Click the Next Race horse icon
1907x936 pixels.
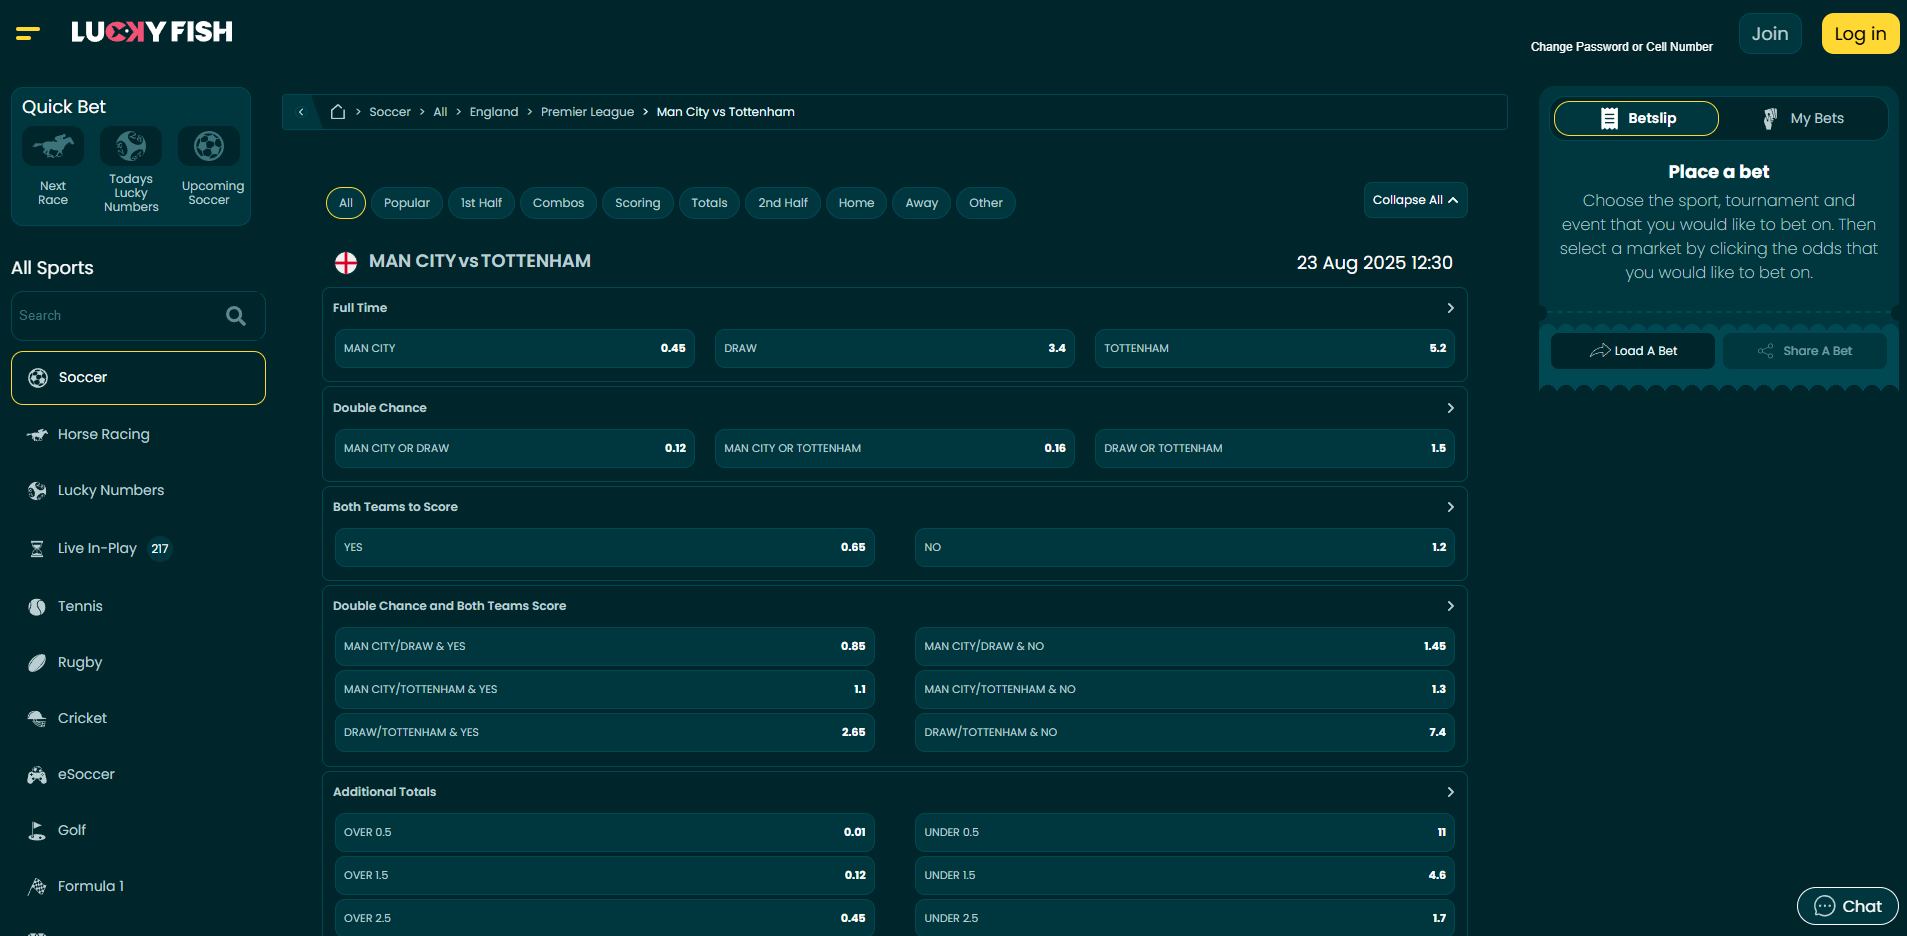point(53,147)
